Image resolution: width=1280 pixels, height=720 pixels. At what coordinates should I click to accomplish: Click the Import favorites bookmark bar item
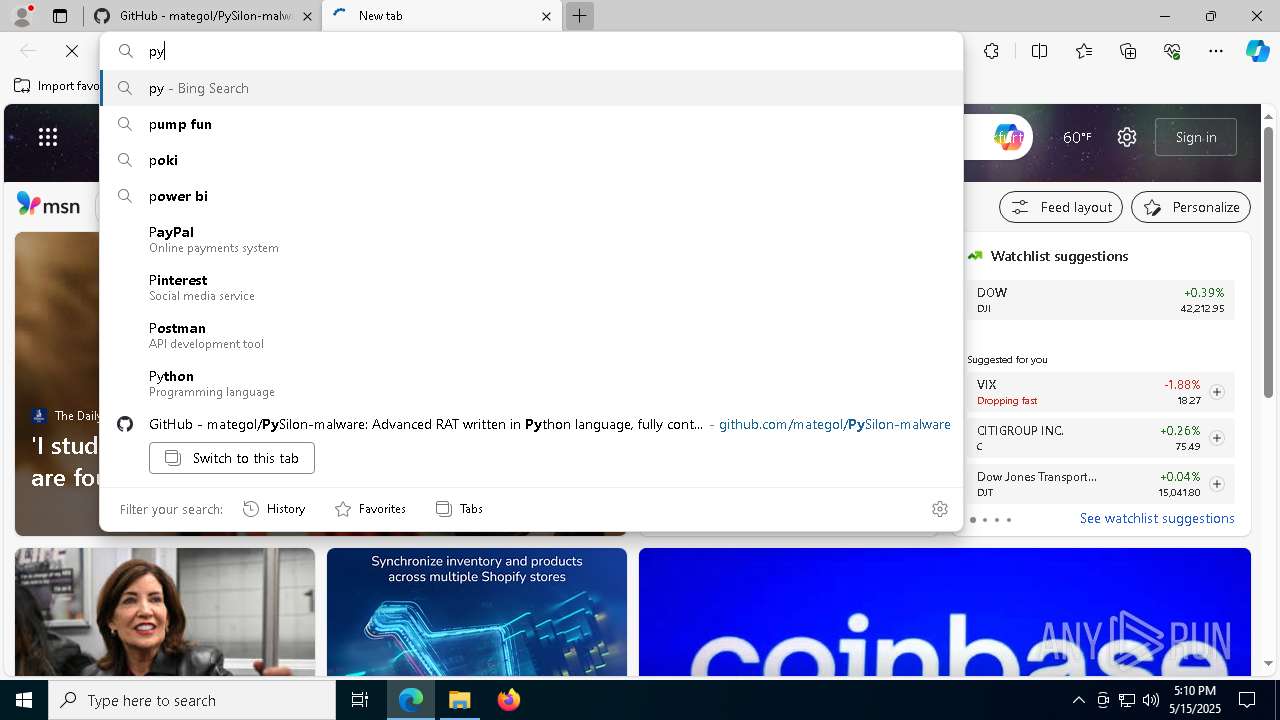coord(57,86)
